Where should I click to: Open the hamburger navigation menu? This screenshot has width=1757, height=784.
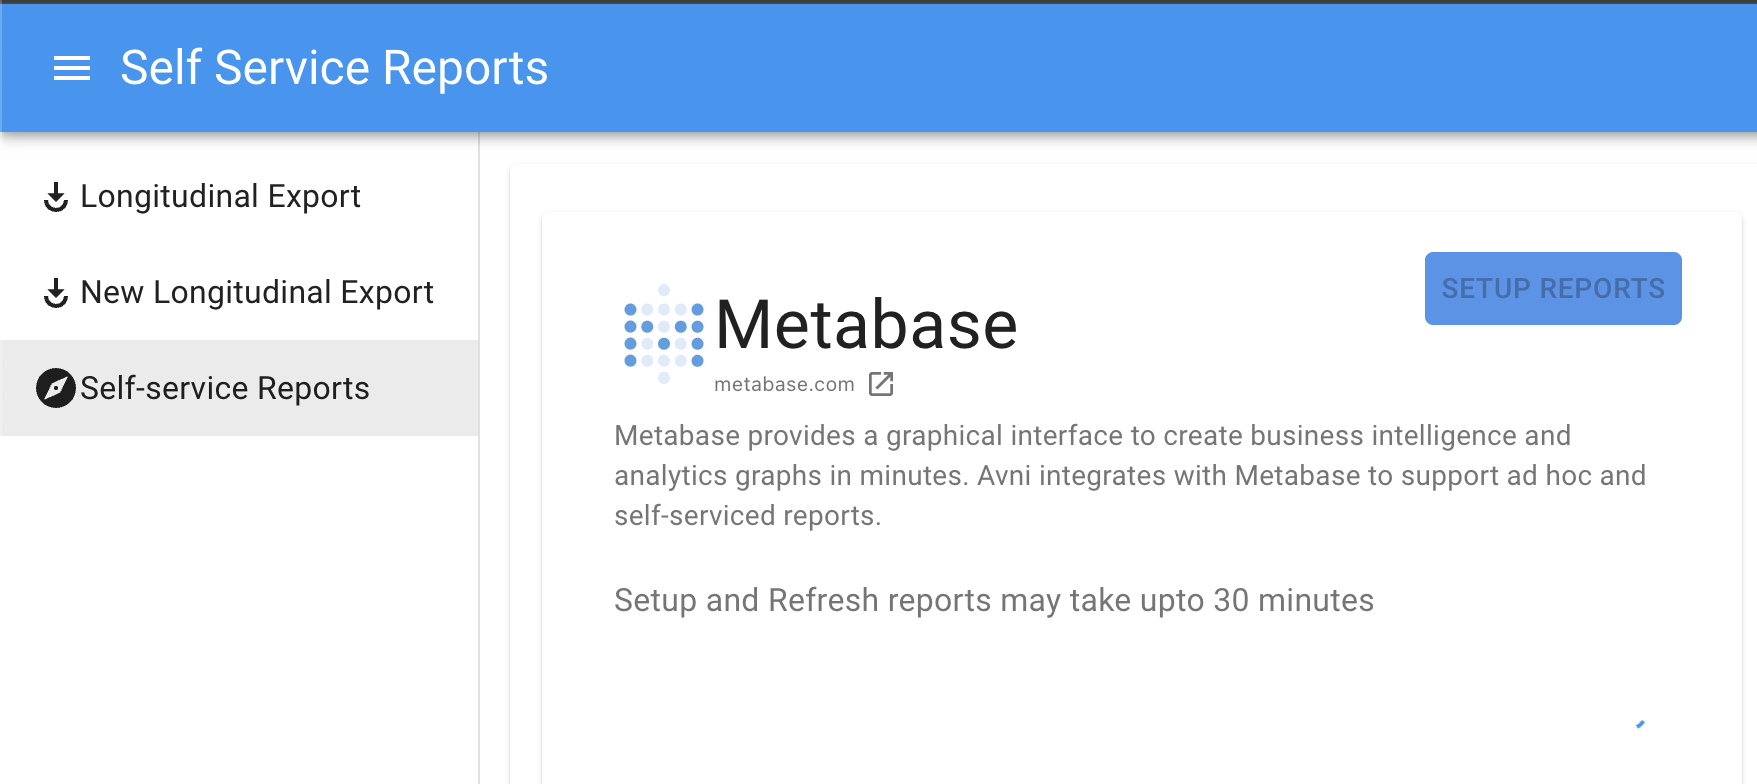pos(72,68)
